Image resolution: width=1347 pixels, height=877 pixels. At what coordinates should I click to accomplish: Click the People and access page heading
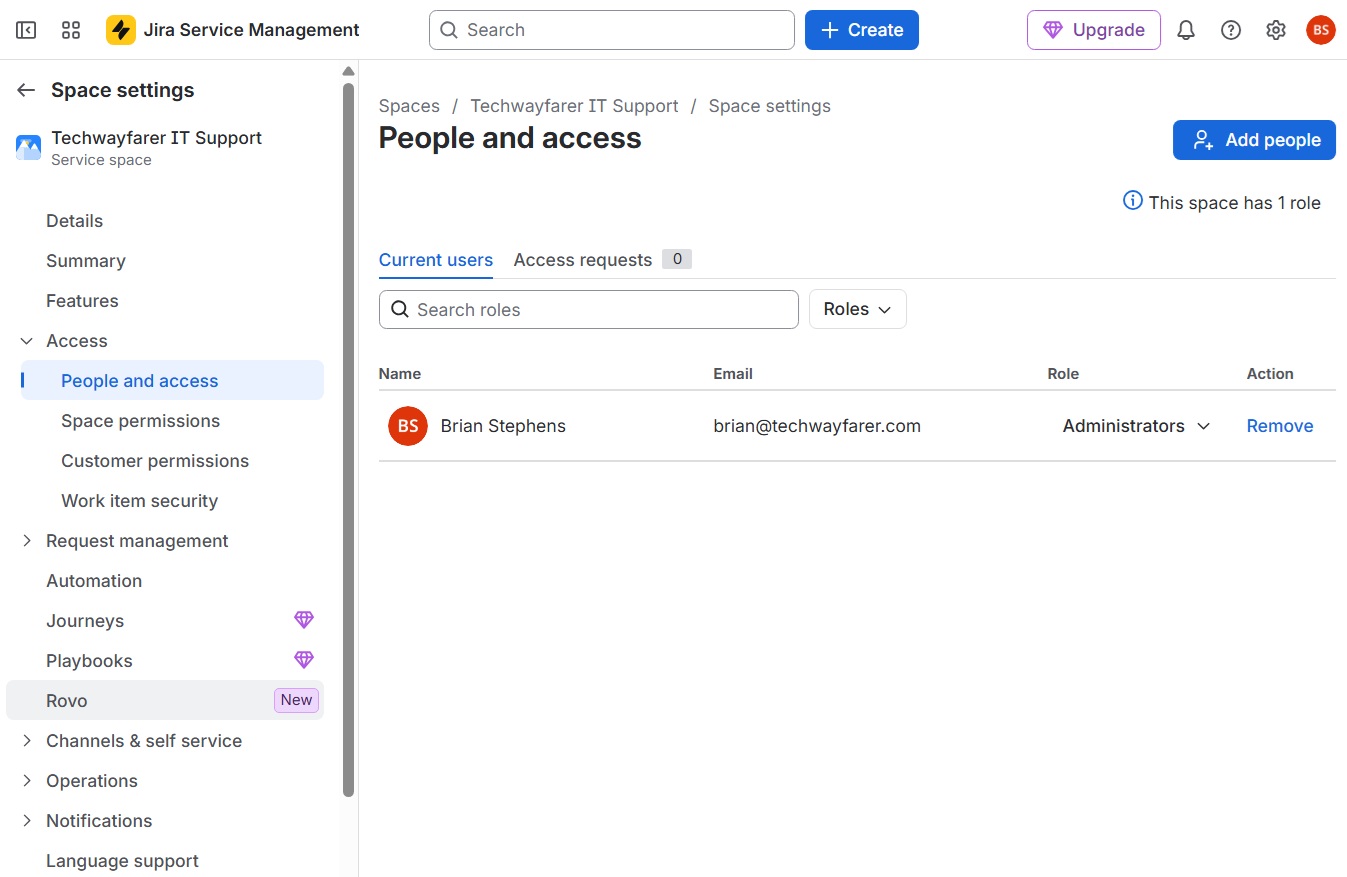pyautogui.click(x=510, y=138)
